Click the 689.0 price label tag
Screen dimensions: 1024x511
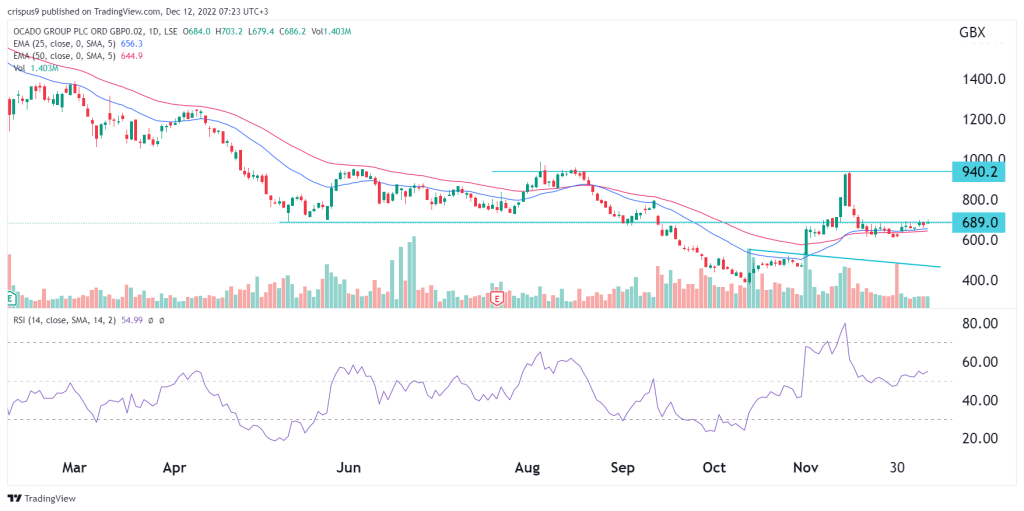coord(978,222)
